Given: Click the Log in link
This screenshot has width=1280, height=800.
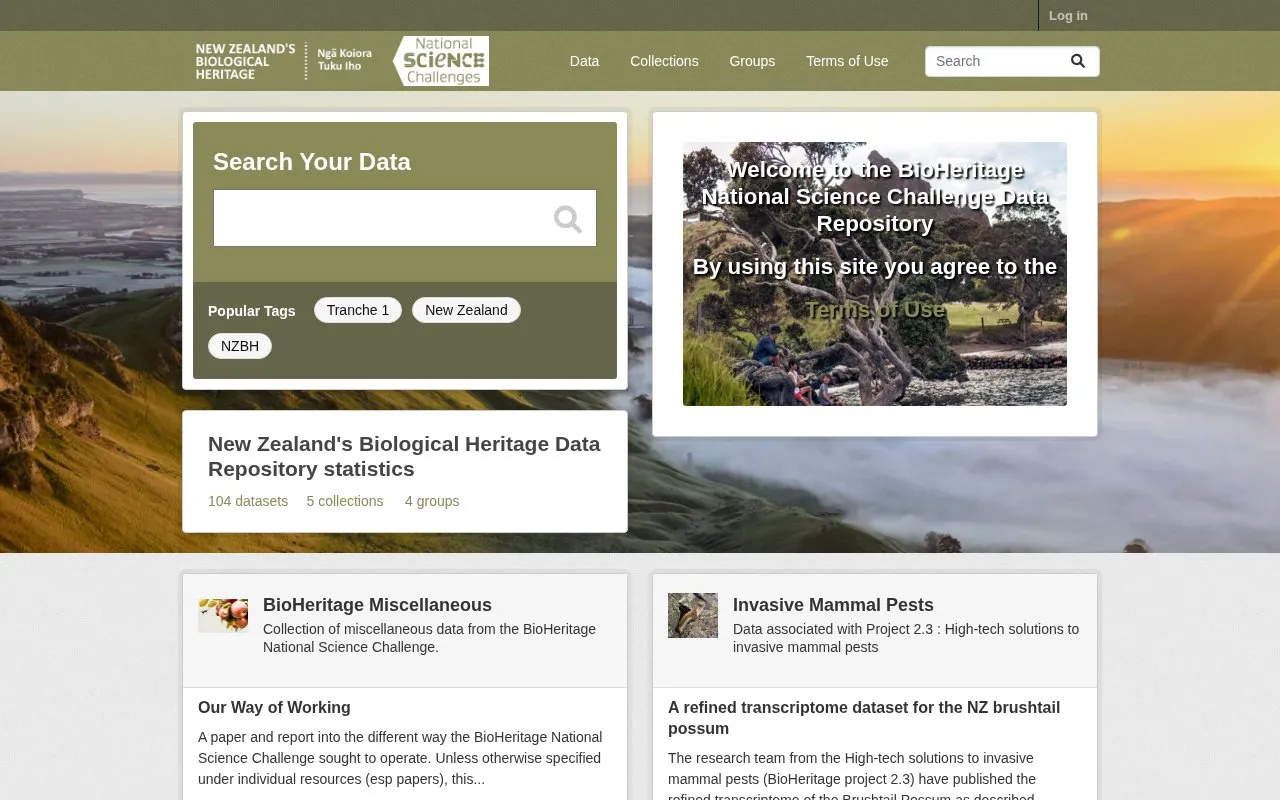Looking at the screenshot, I should point(1068,16).
